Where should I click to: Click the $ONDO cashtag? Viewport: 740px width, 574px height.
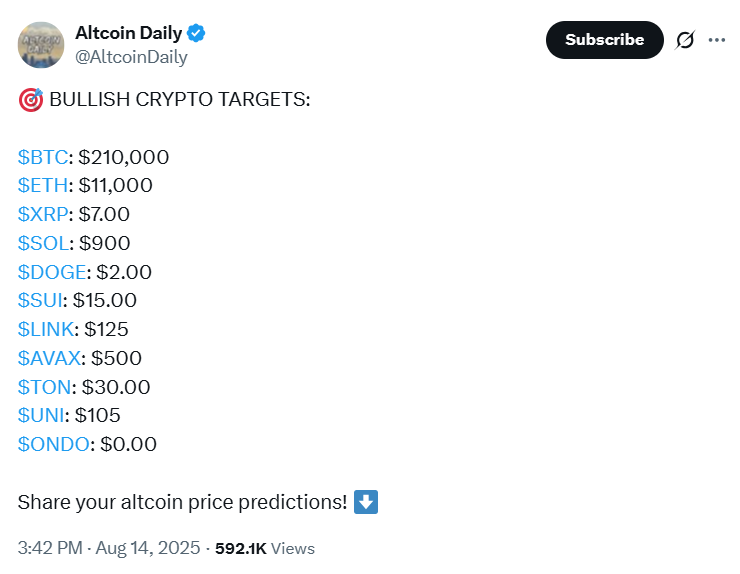coord(53,444)
